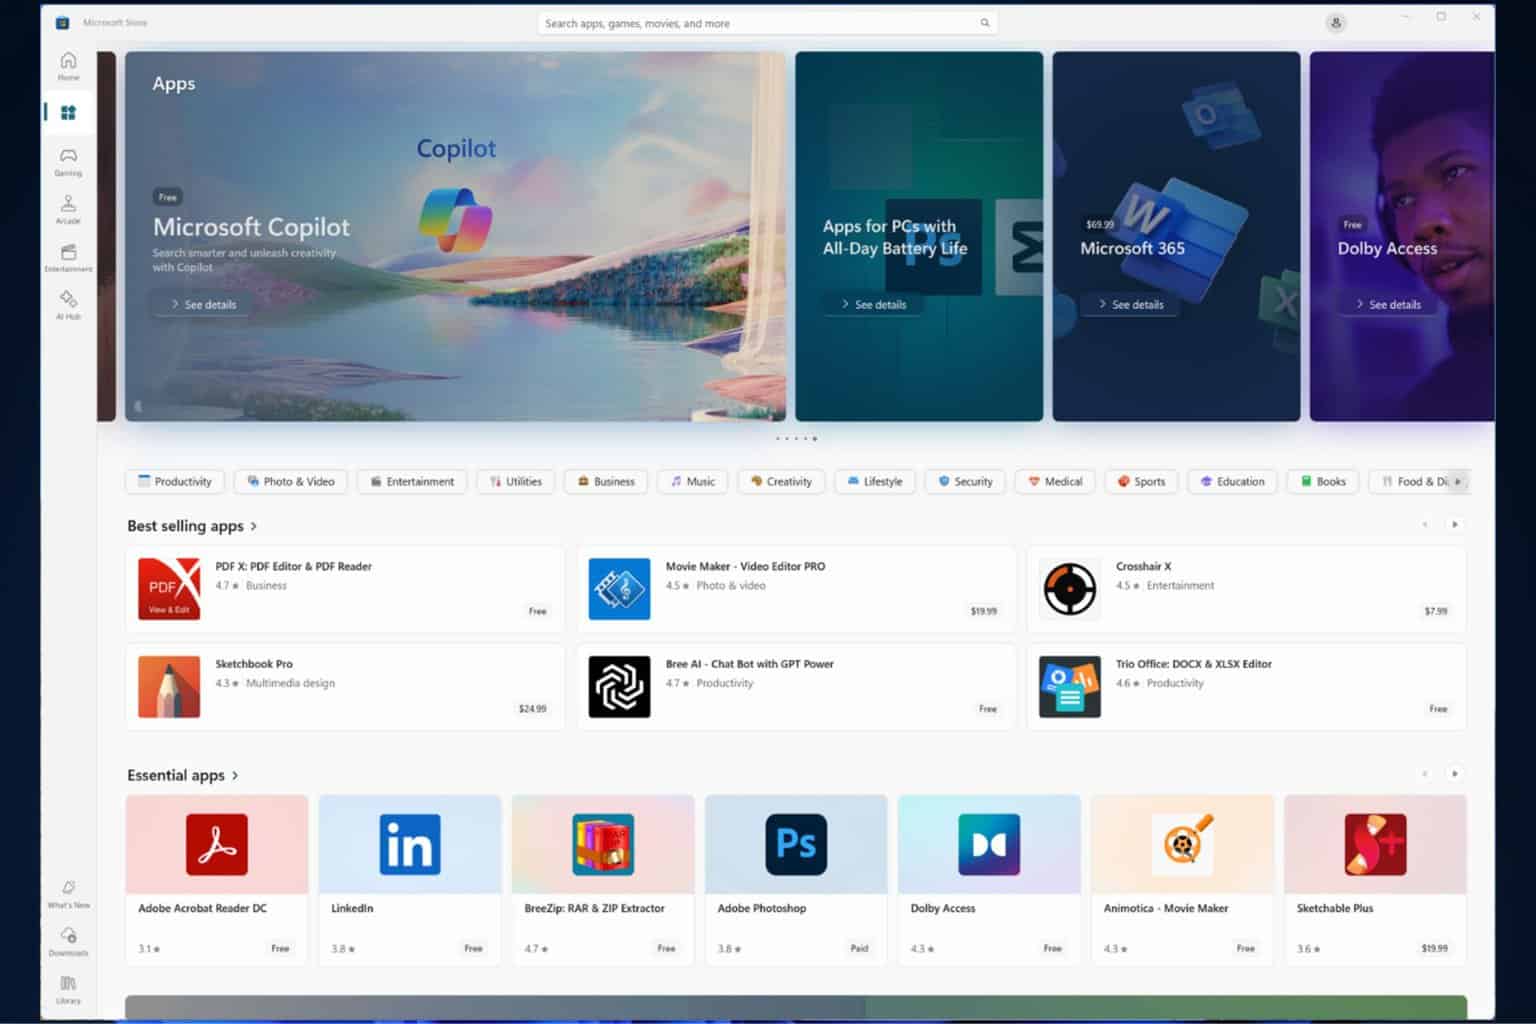Click the $19.99 price on Movie Maker

983,611
